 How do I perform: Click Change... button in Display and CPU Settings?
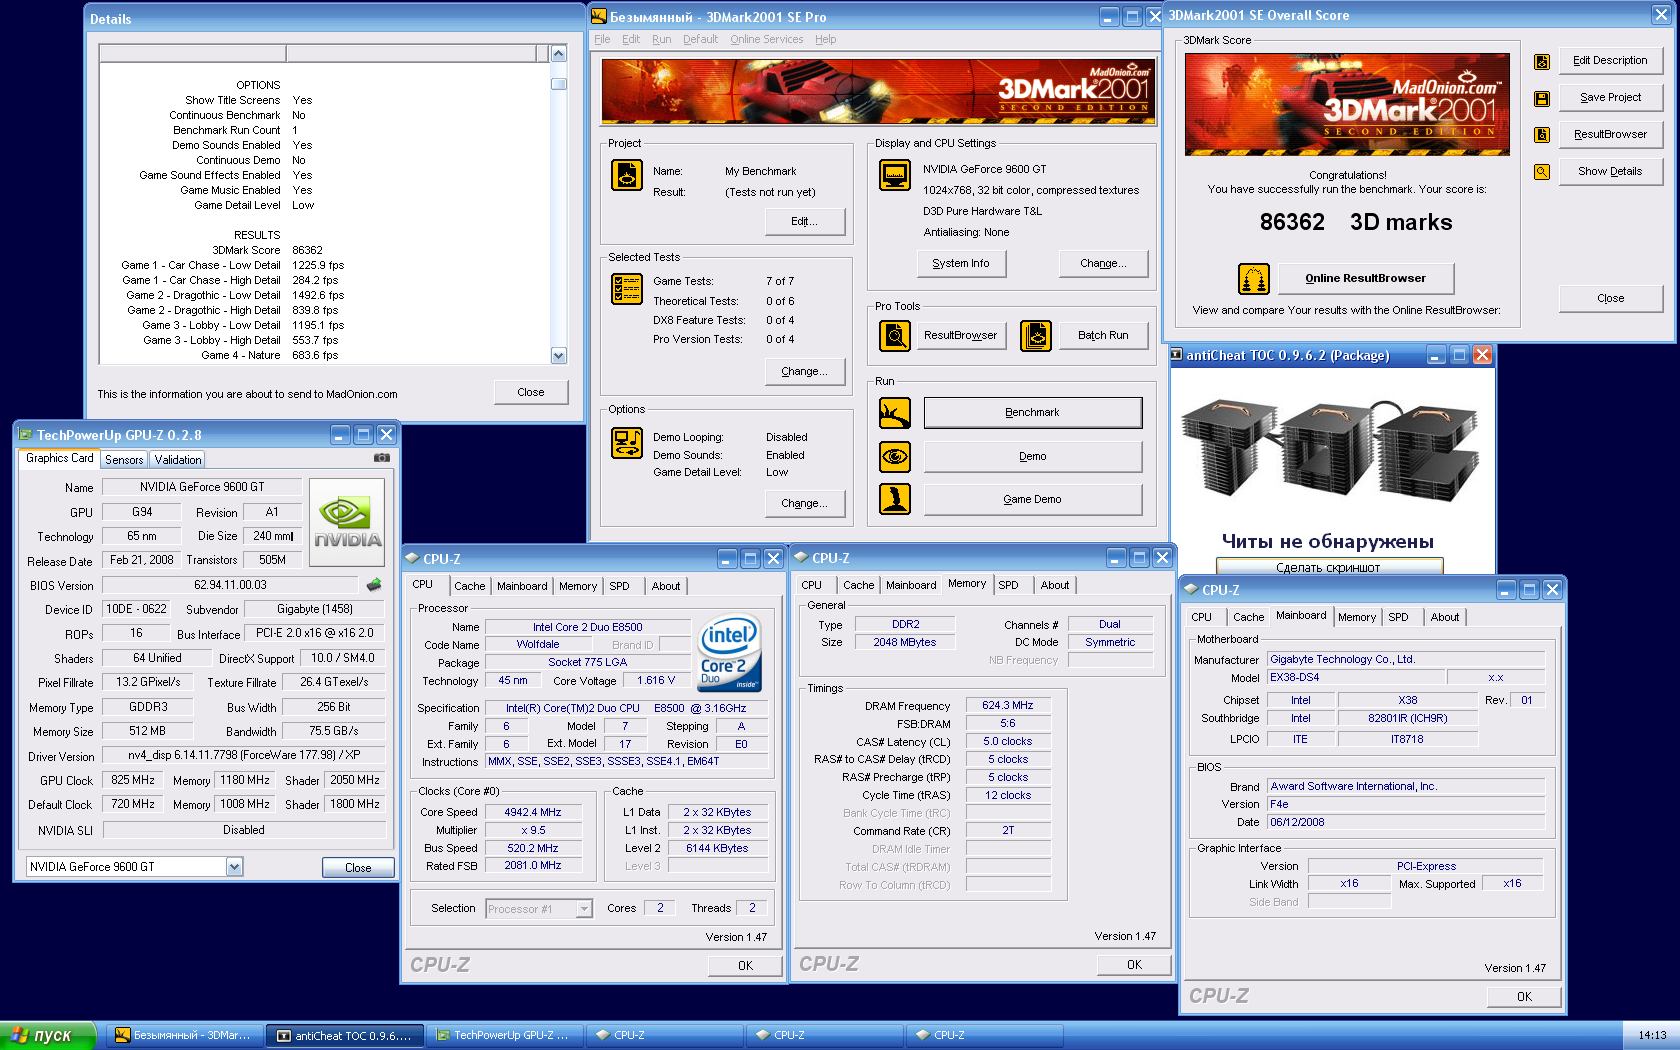click(x=1103, y=264)
